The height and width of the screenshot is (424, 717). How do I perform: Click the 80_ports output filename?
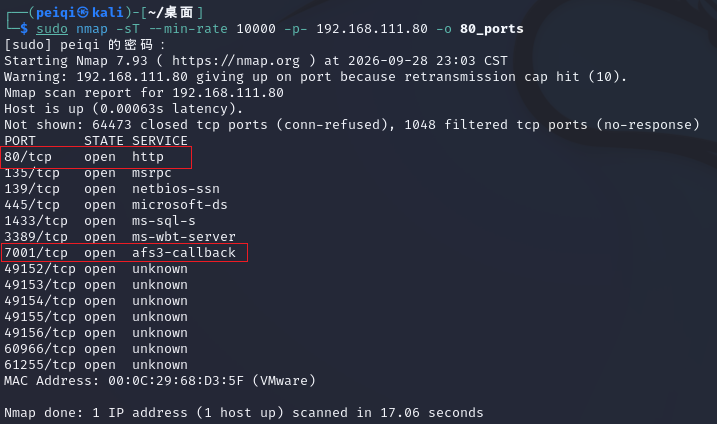click(x=492, y=29)
